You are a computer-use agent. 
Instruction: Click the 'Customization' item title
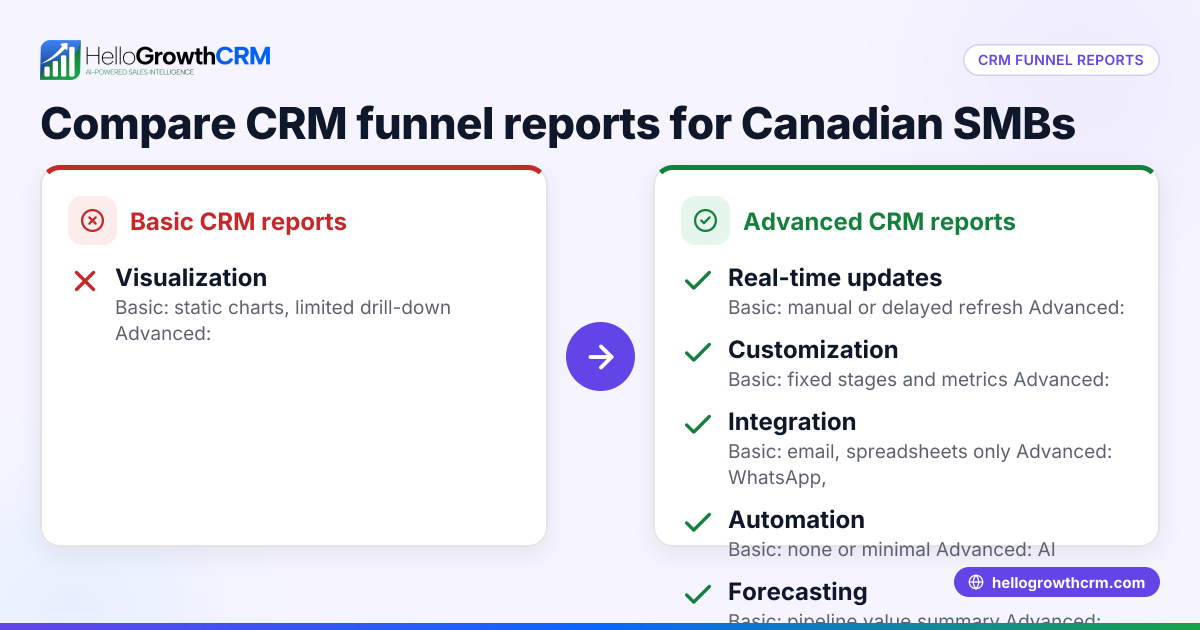pos(813,350)
